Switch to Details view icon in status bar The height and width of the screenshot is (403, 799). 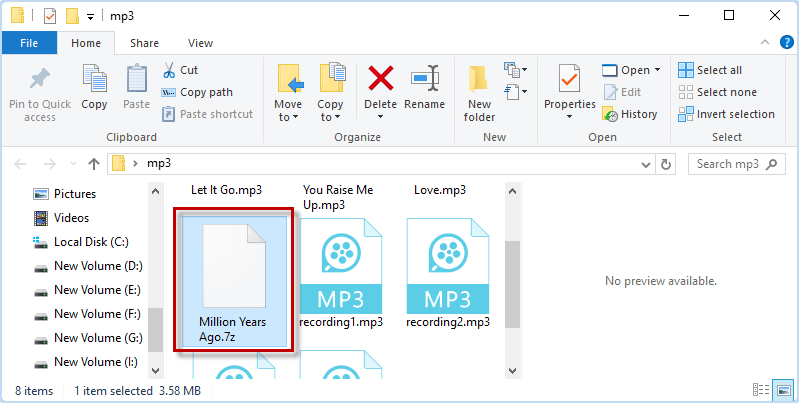761,390
